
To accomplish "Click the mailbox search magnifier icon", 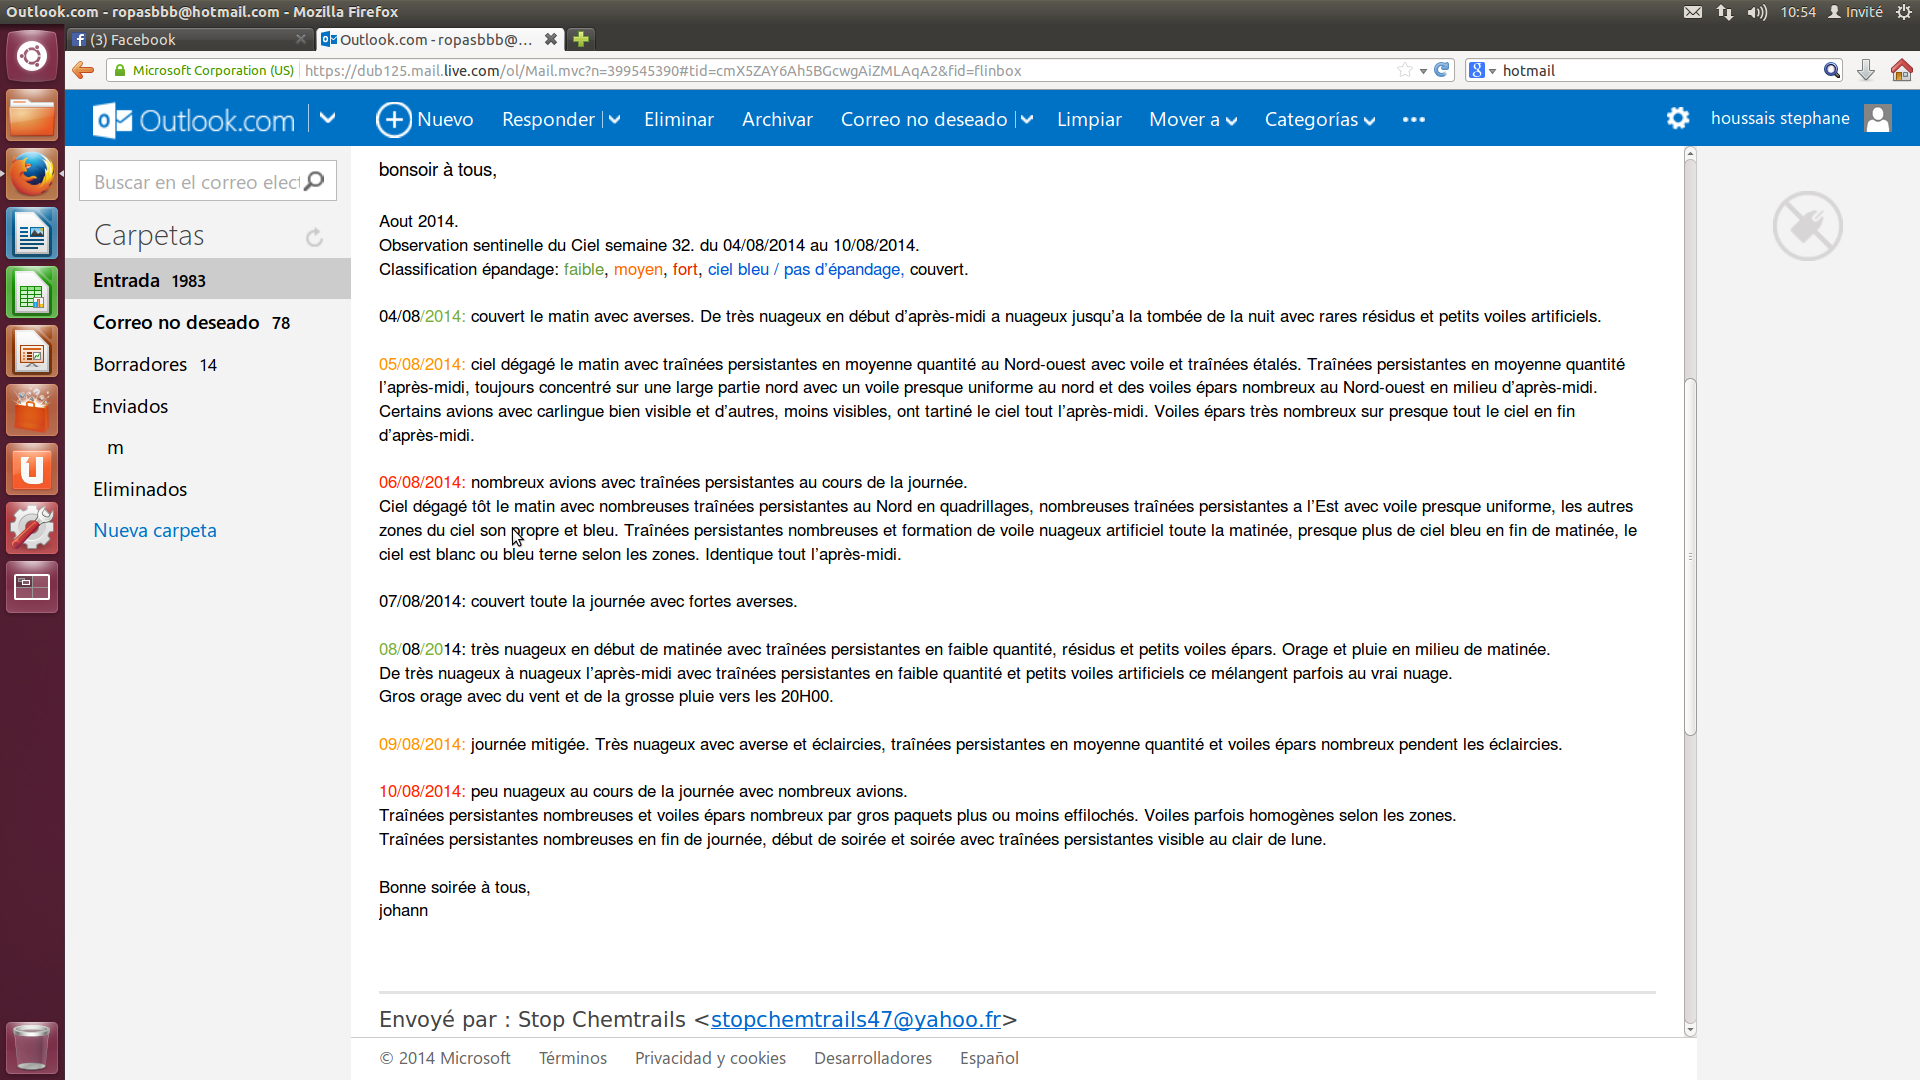I will click(x=314, y=181).
